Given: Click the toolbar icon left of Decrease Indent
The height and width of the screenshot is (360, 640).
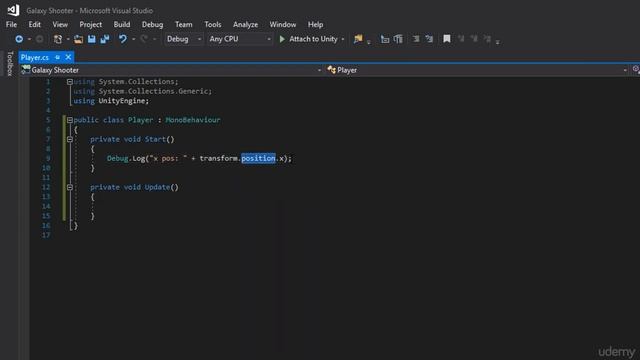Looking at the screenshot, I should 398,39.
